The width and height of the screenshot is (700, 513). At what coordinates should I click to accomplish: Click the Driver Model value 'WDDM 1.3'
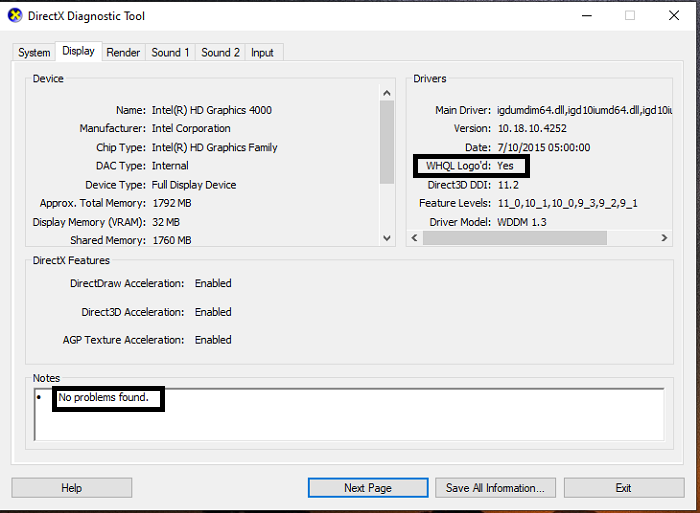pyautogui.click(x=522, y=222)
